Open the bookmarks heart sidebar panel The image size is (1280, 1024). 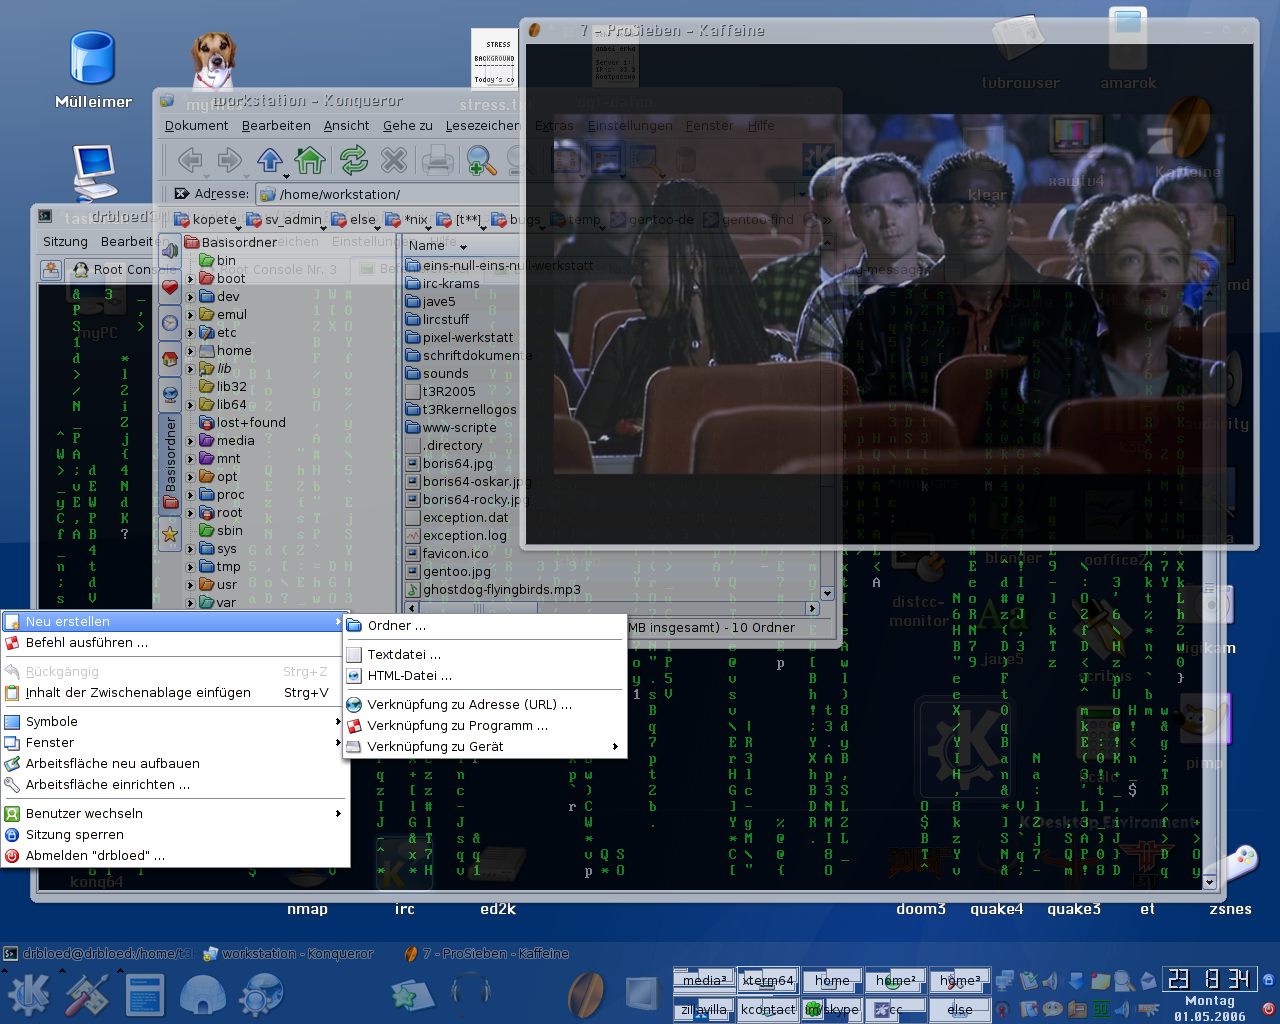[170, 288]
